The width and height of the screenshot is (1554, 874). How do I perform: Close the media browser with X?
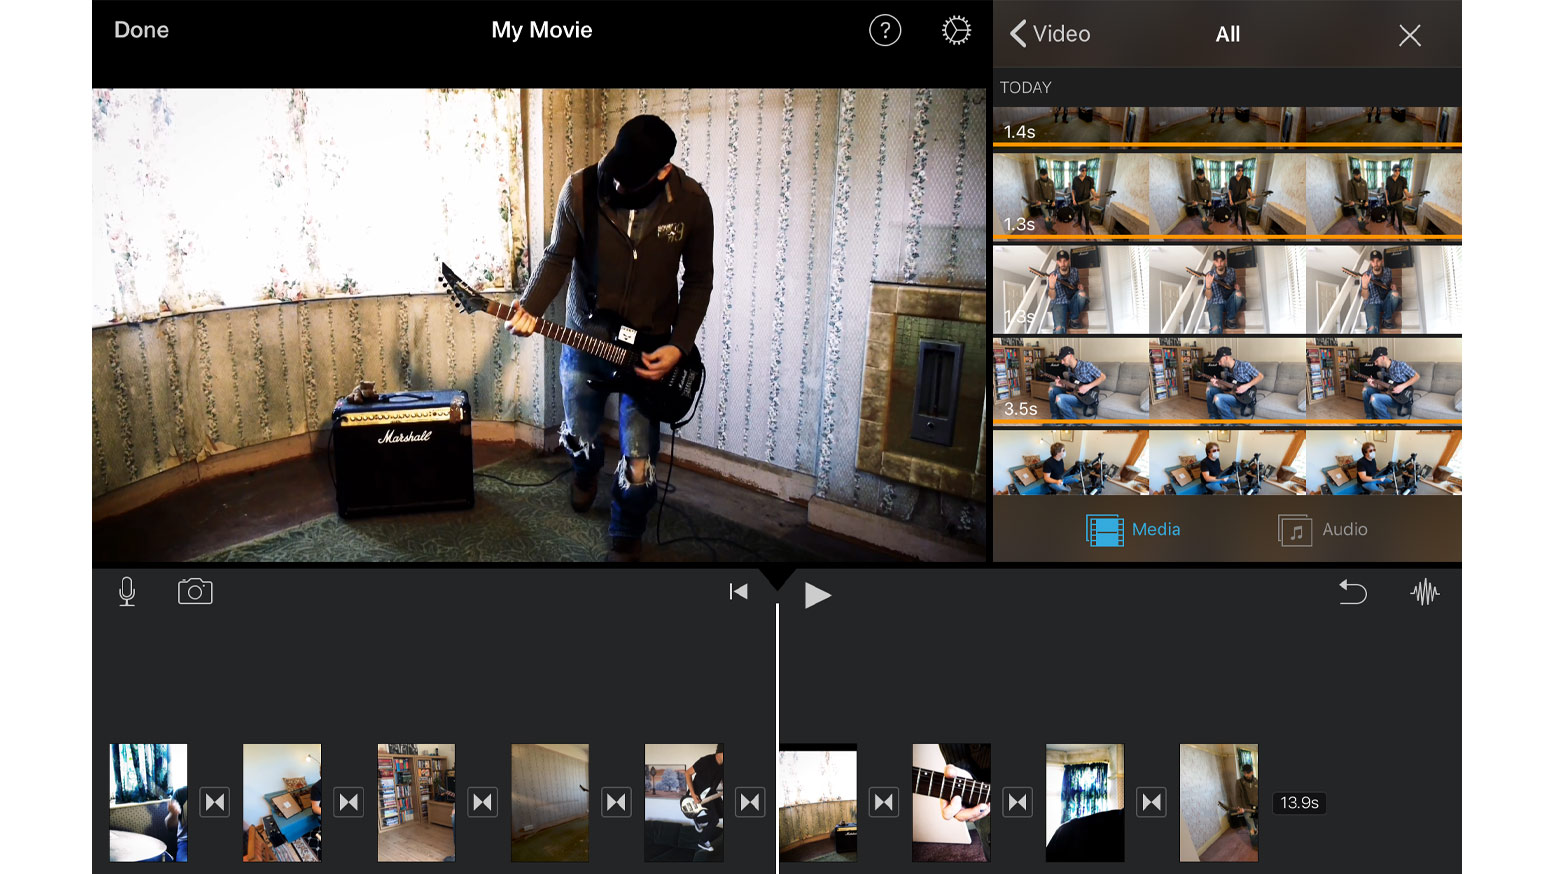1410,36
